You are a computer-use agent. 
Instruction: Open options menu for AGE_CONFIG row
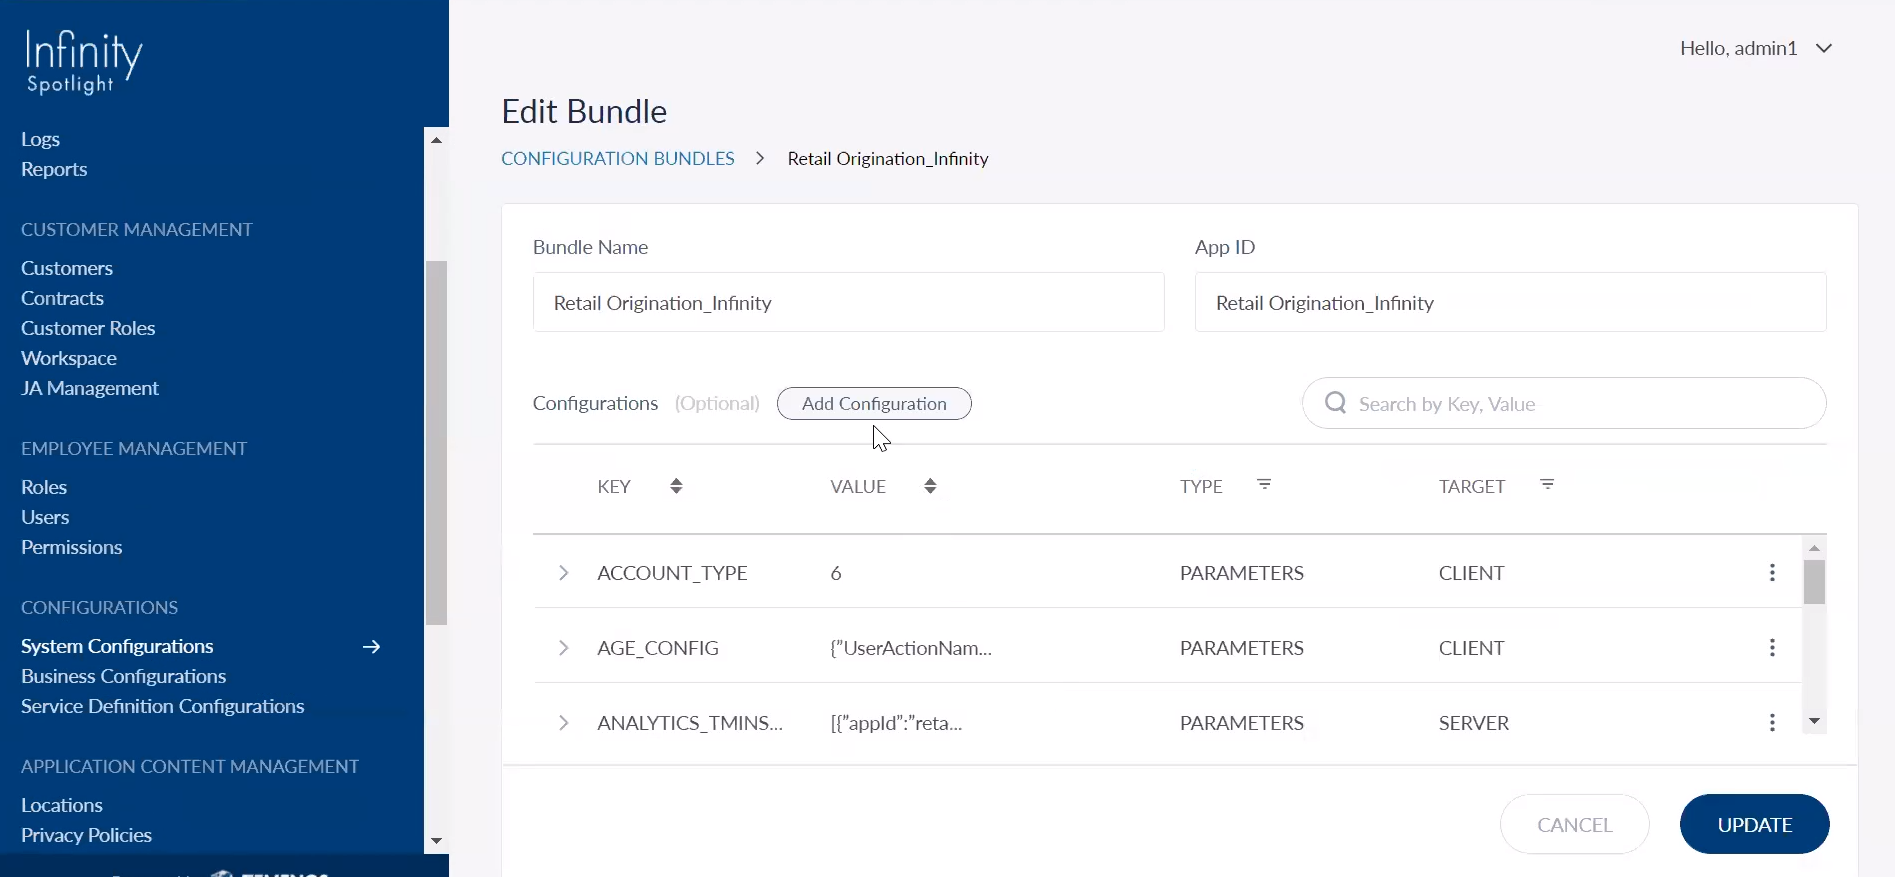pos(1772,648)
